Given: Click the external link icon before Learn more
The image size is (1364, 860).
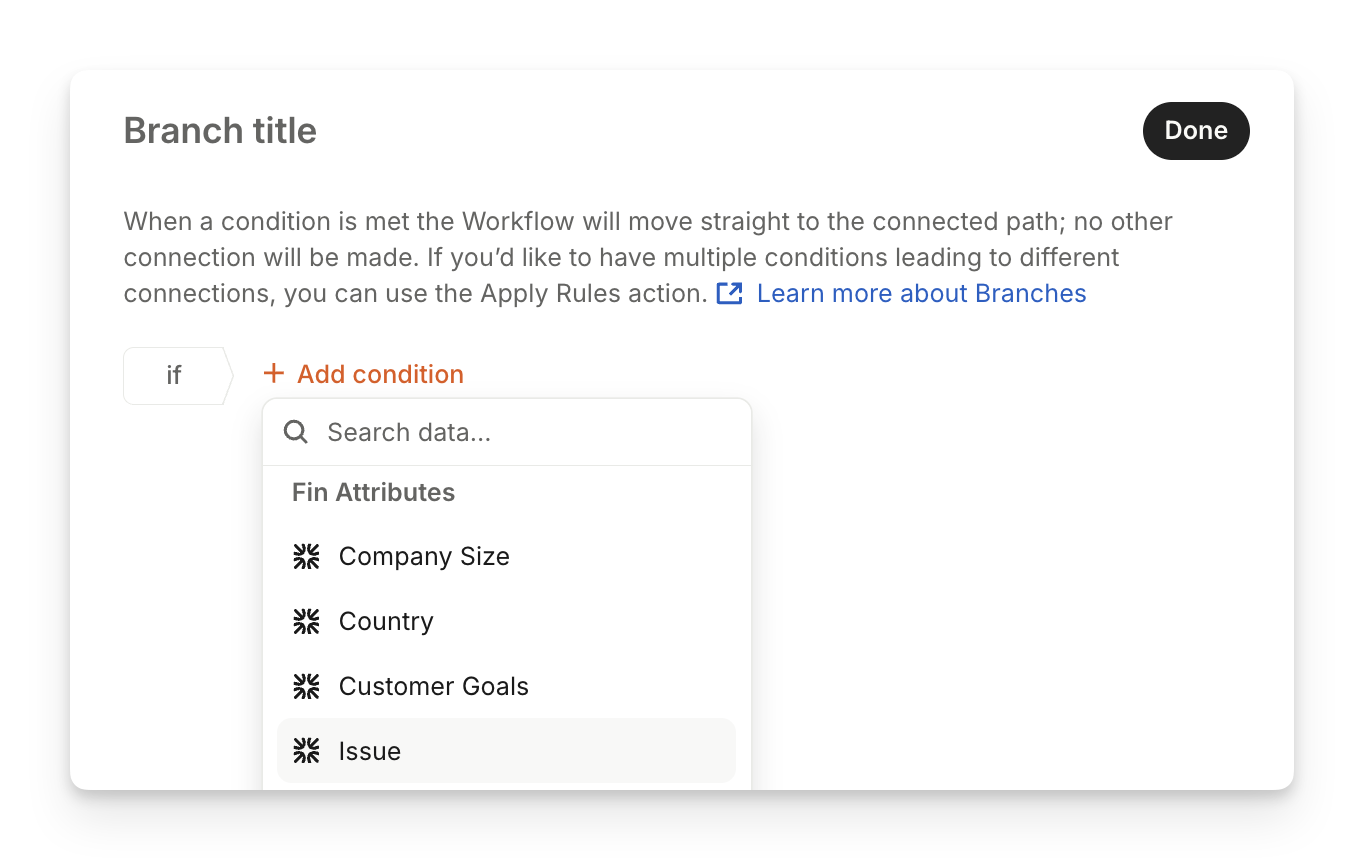Looking at the screenshot, I should point(730,293).
